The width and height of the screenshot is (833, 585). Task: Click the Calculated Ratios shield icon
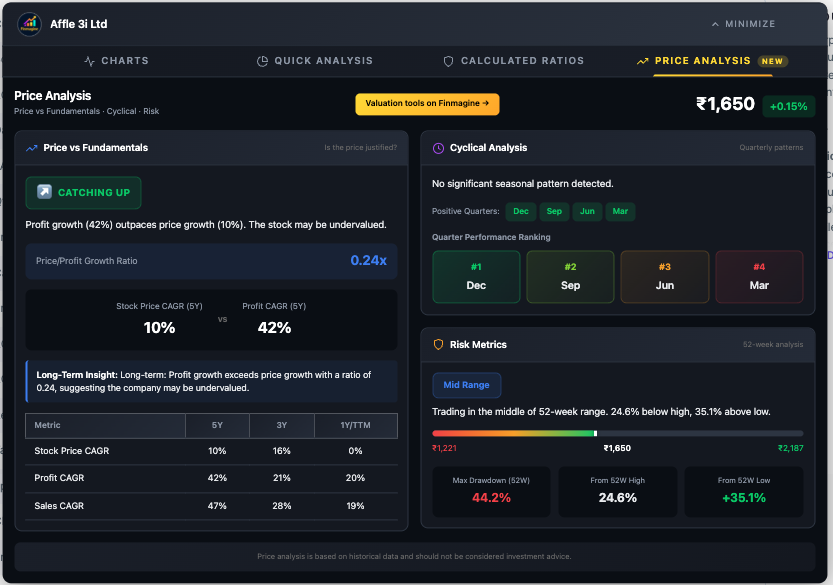(447, 61)
